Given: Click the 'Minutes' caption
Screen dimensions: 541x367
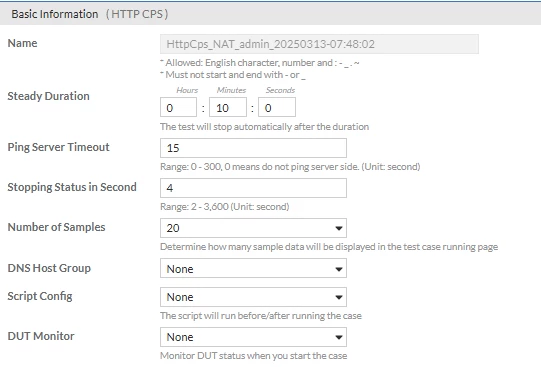Looking at the screenshot, I should tap(231, 90).
